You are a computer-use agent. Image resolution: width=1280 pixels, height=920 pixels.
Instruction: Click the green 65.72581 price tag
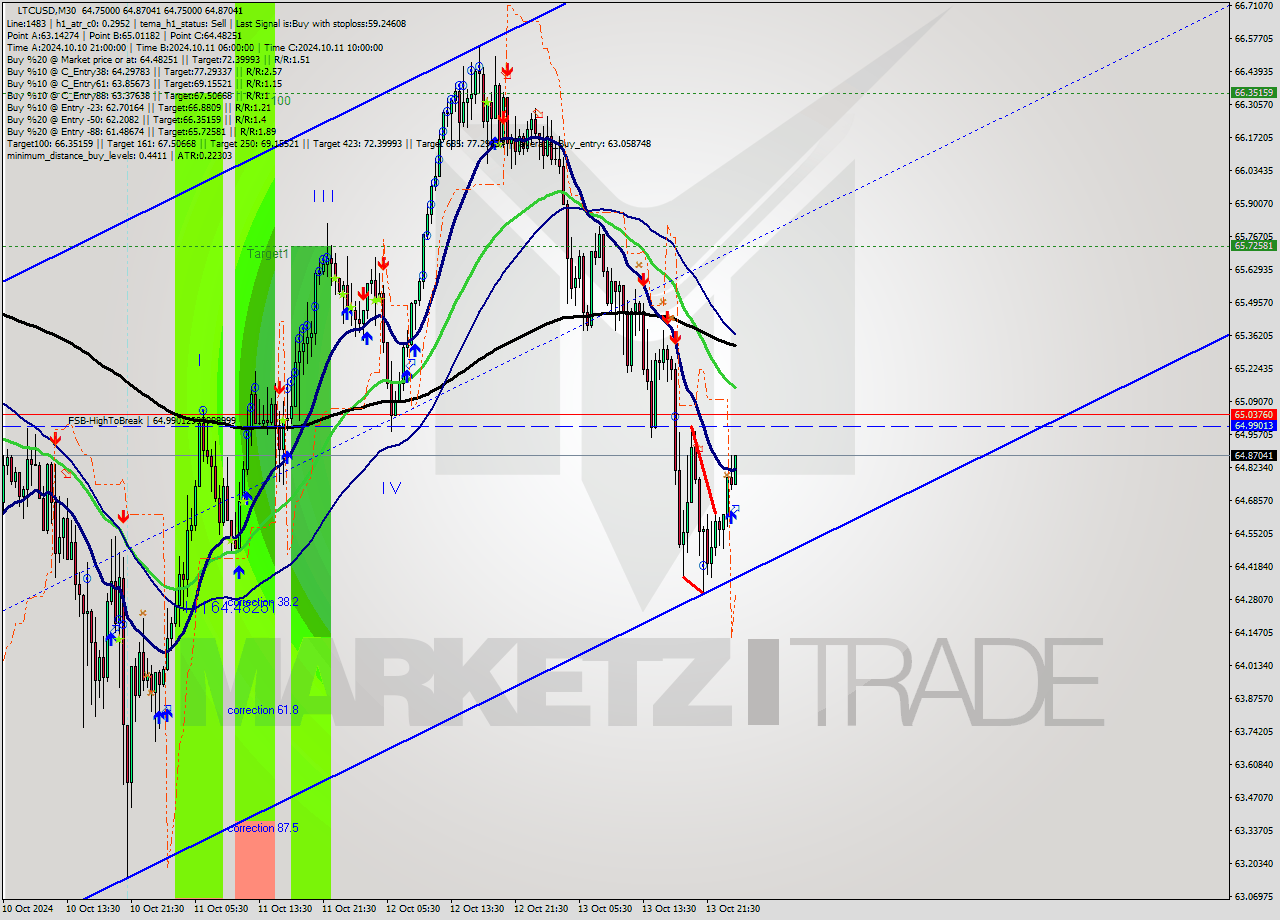[1253, 245]
